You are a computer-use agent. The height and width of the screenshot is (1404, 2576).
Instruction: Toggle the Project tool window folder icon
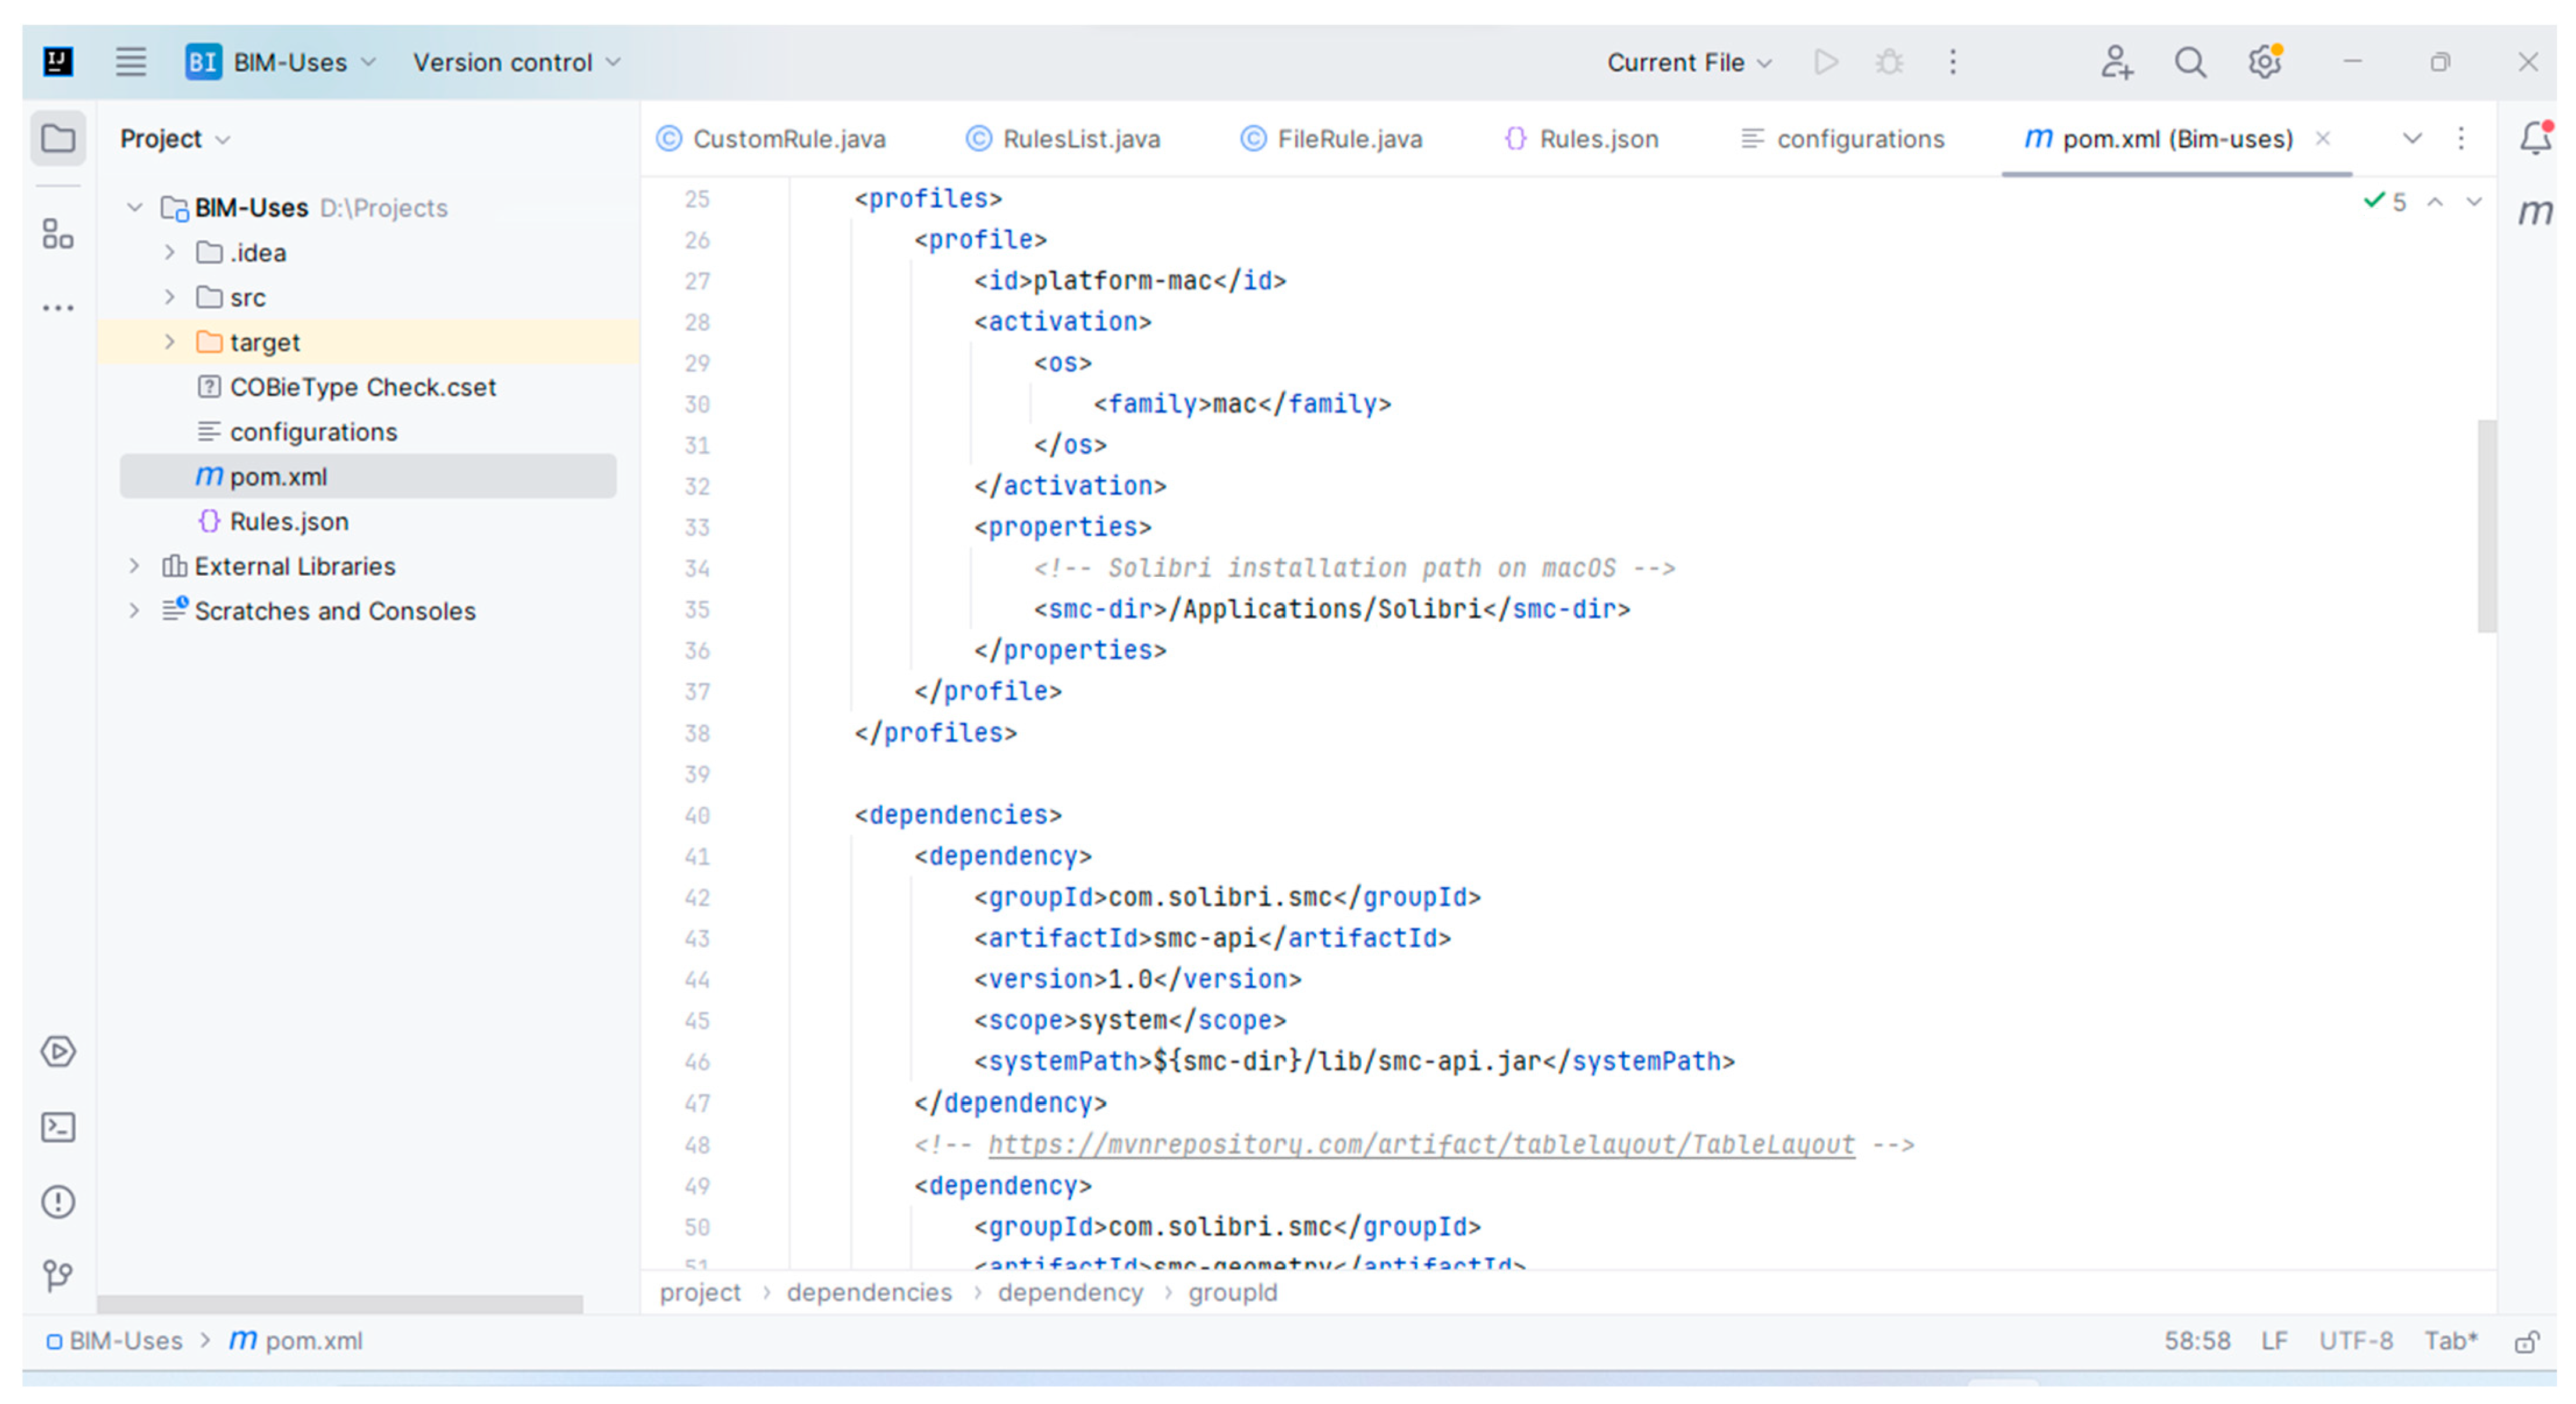click(58, 138)
